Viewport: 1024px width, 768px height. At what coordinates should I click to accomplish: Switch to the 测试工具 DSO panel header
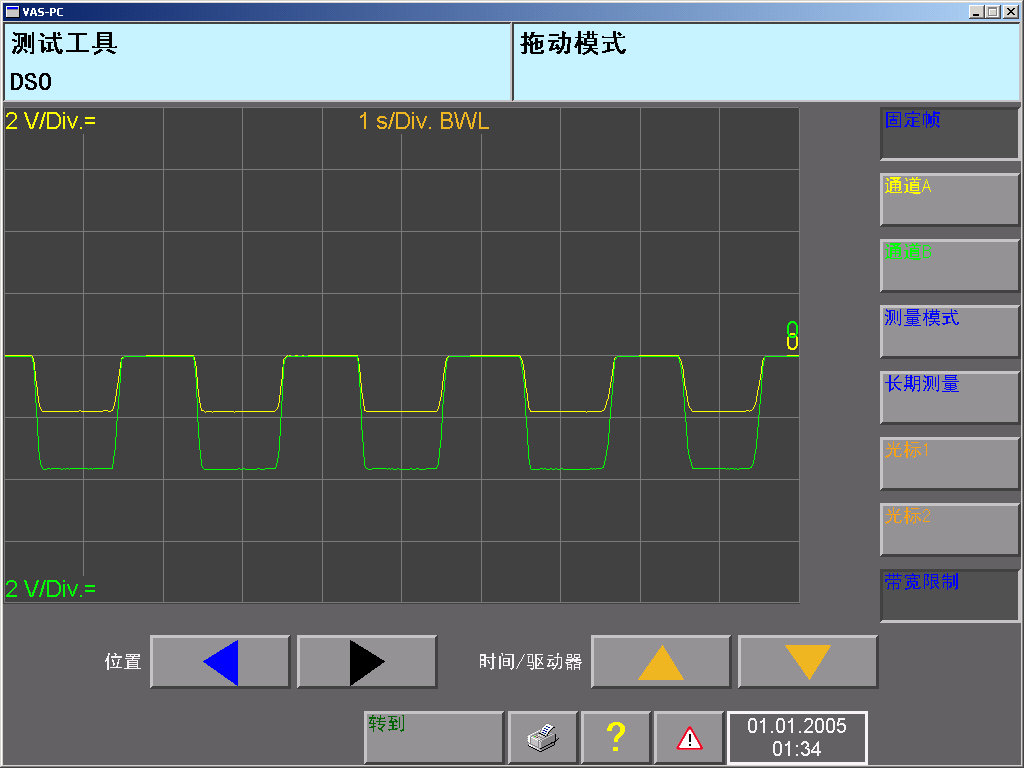click(x=255, y=60)
